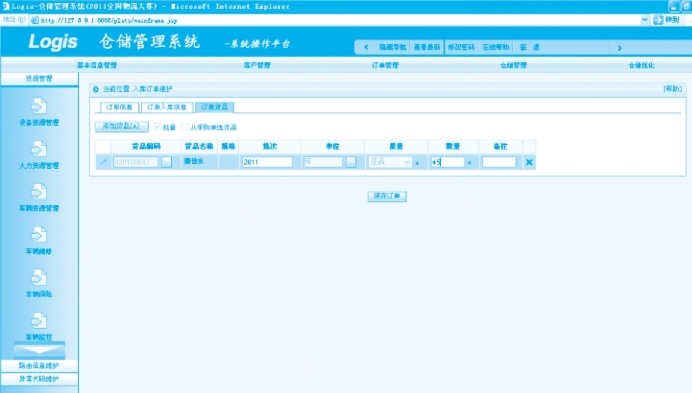Expand 路由信息维护 sidebar section

pos(39,366)
